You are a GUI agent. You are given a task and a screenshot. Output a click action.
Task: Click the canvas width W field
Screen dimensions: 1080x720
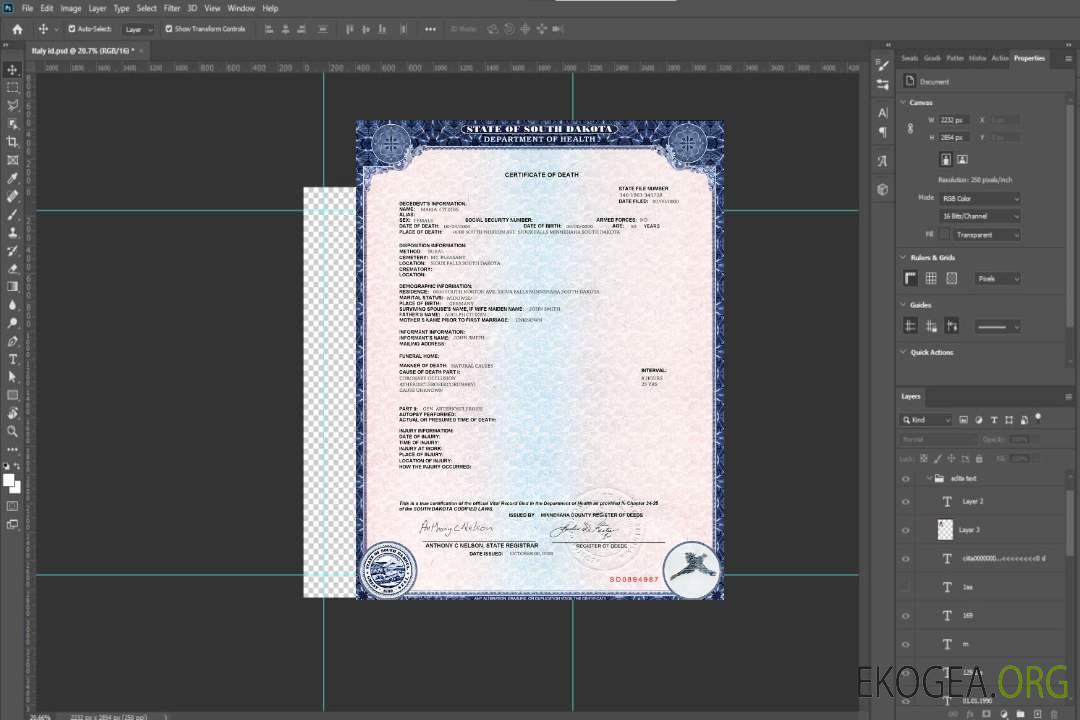954,120
